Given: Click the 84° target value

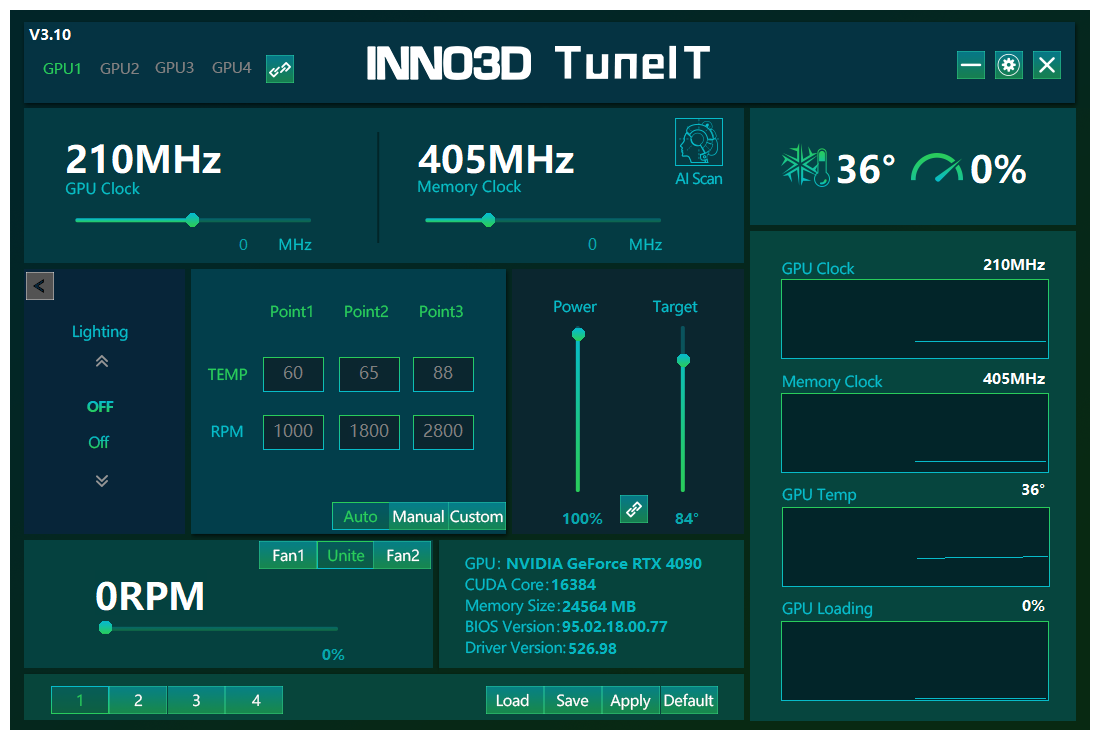Looking at the screenshot, I should [x=686, y=519].
